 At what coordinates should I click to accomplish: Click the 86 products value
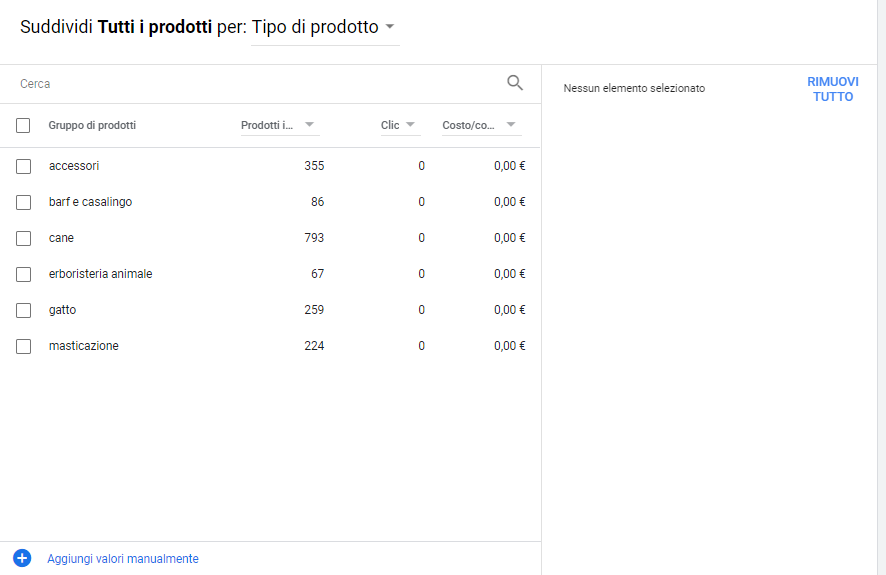pyautogui.click(x=318, y=202)
